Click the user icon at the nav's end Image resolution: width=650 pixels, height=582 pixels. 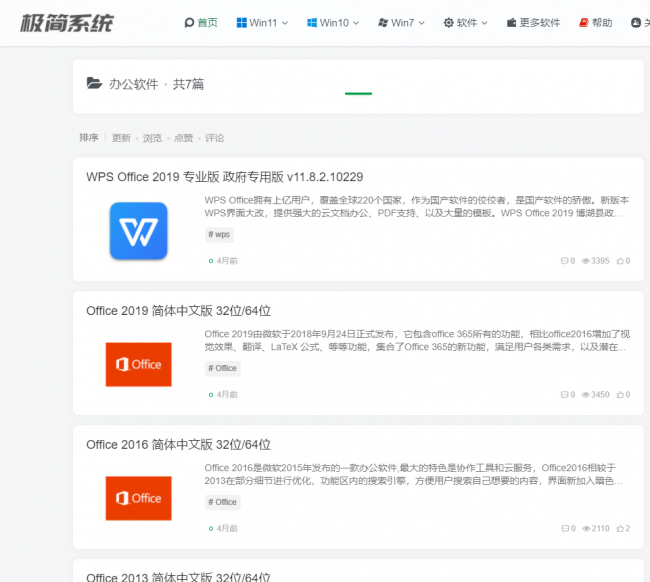point(636,23)
